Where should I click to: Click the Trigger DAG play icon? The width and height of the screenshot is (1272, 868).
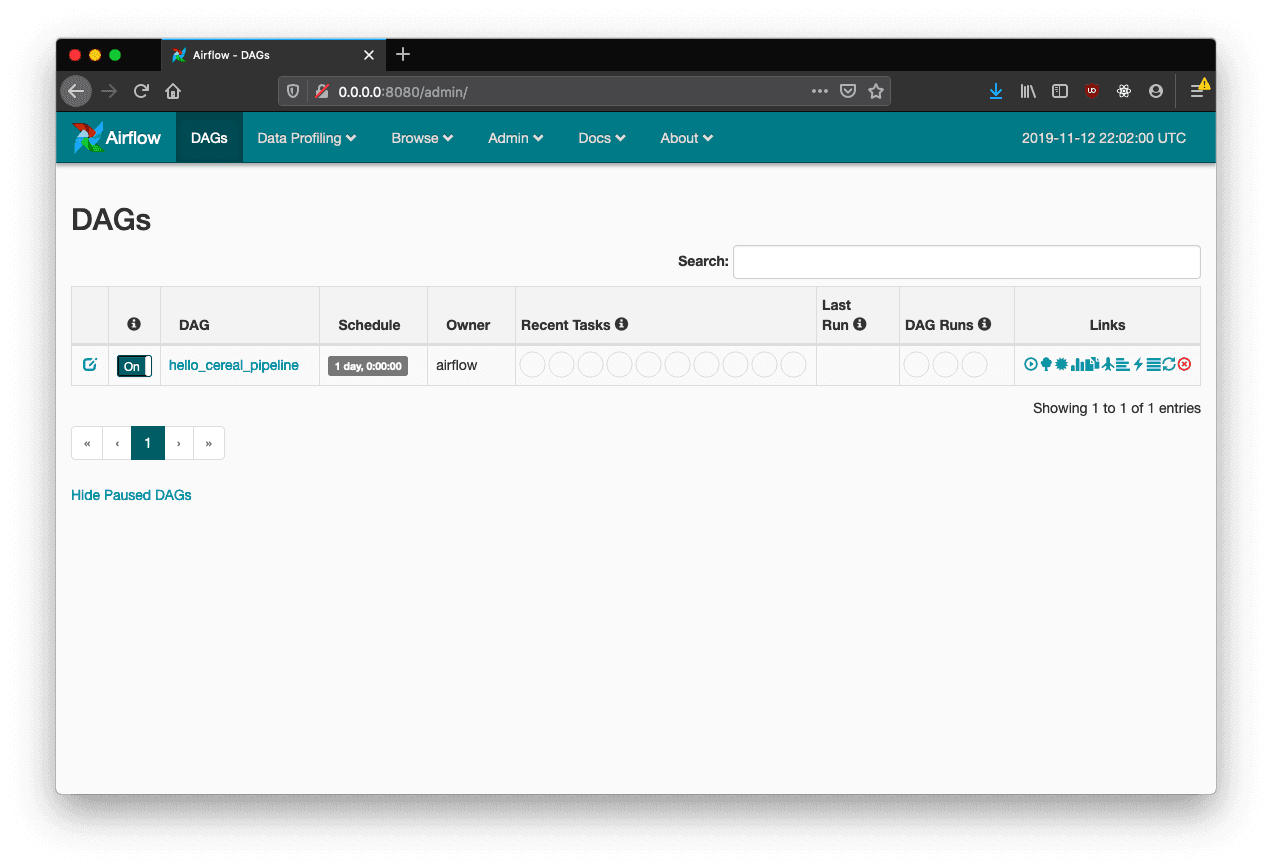coord(1031,365)
